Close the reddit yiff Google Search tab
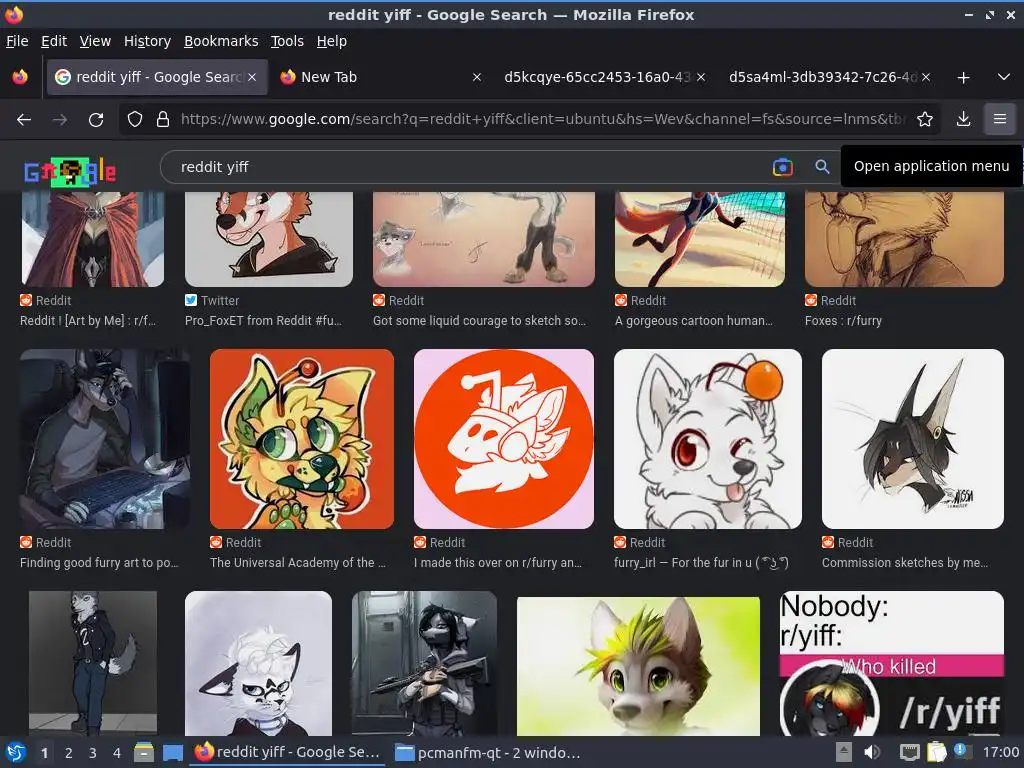The image size is (1024, 768). coord(252,77)
